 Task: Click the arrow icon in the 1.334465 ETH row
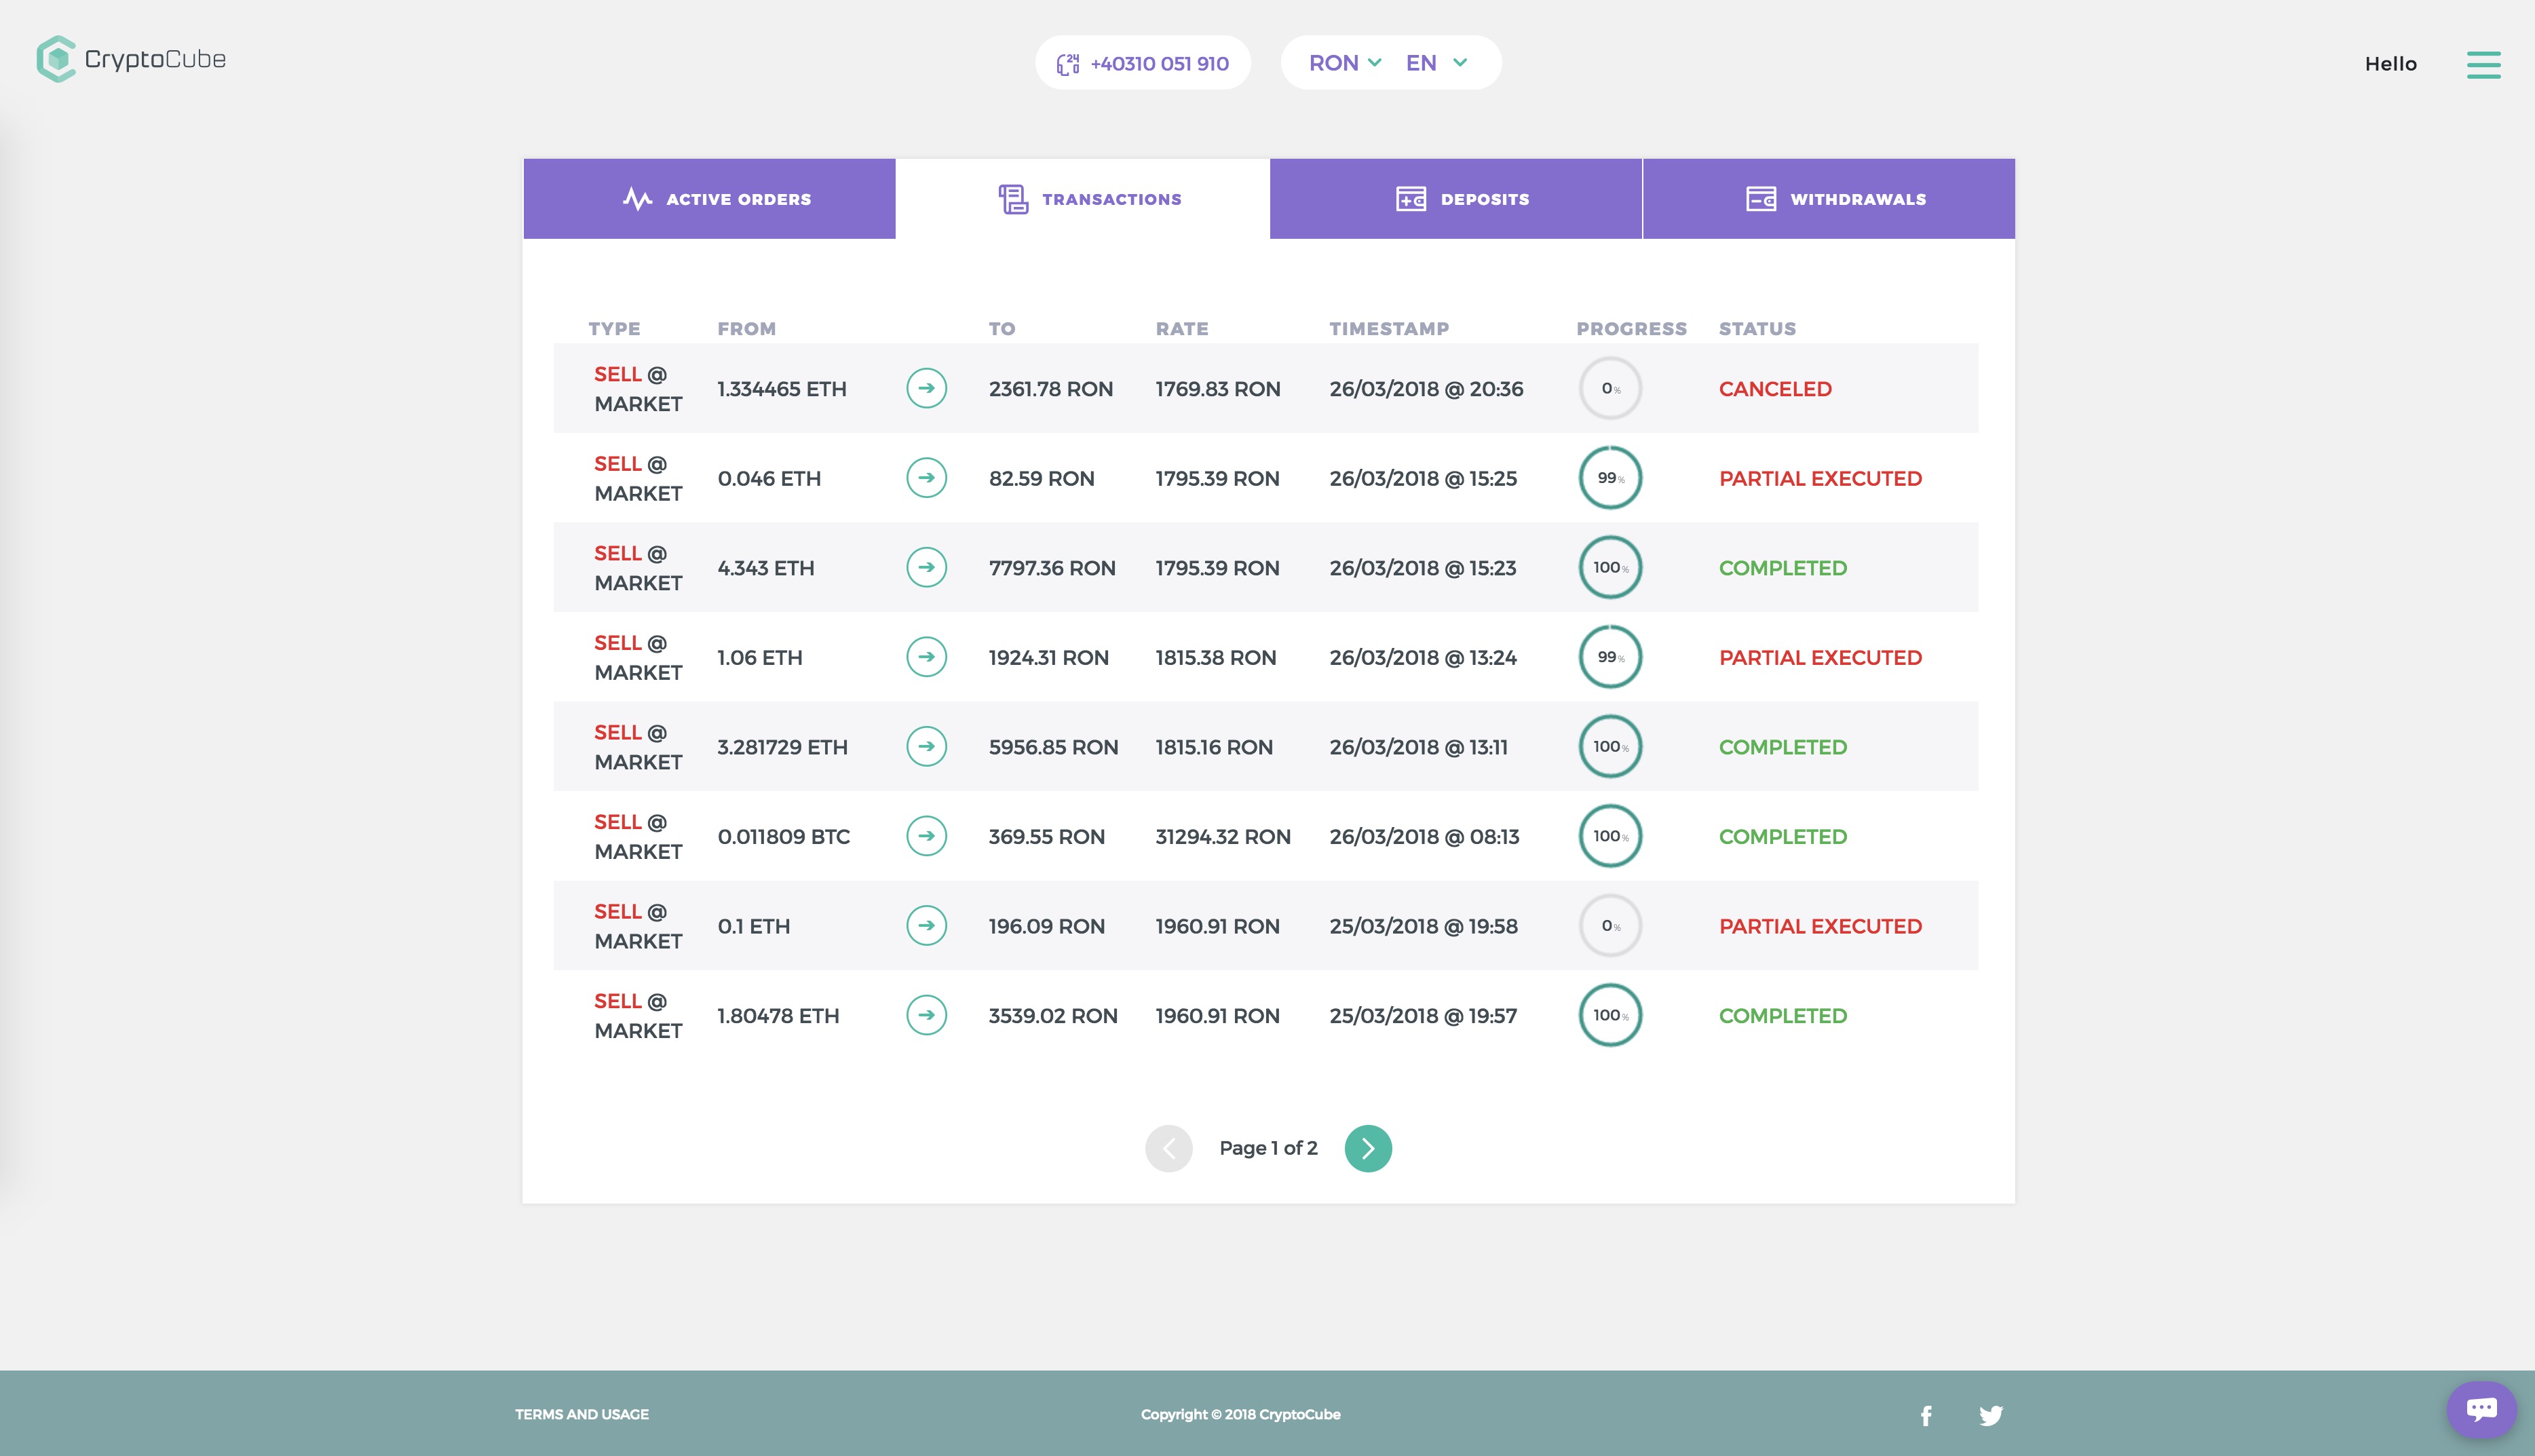tap(926, 388)
